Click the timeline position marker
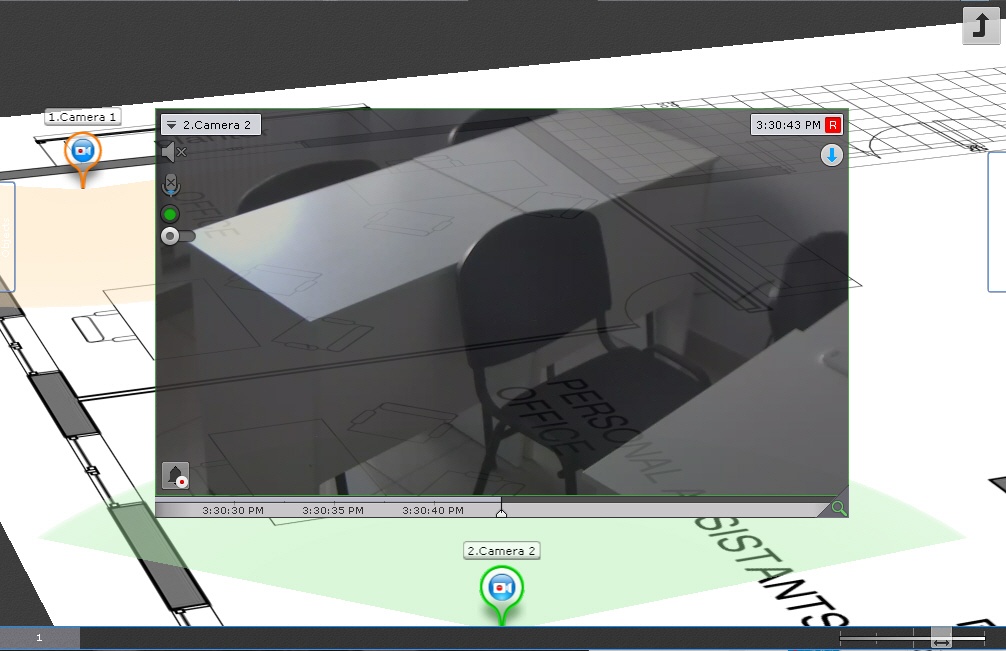This screenshot has width=1006, height=651. (x=501, y=512)
